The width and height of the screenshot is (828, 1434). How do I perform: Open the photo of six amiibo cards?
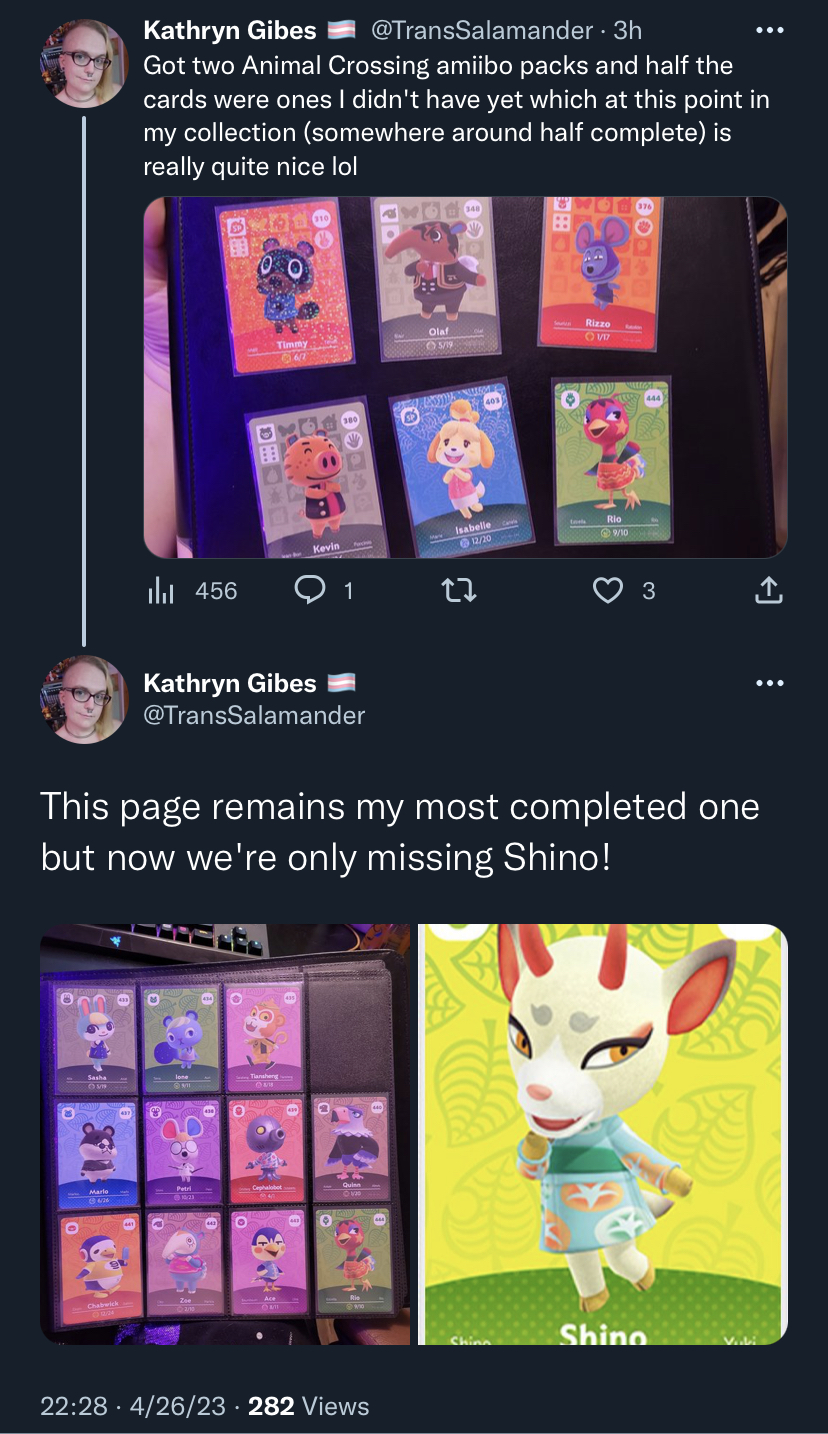coord(465,377)
